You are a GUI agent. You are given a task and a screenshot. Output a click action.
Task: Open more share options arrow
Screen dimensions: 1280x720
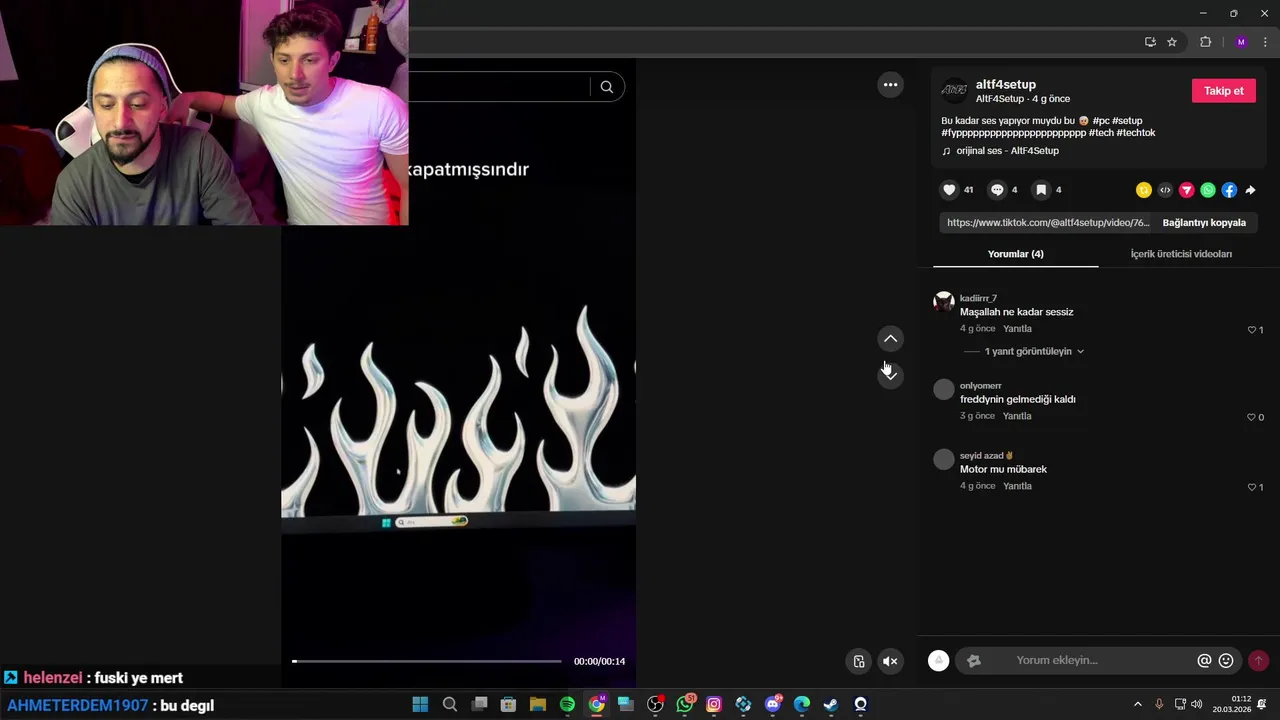[1250, 190]
